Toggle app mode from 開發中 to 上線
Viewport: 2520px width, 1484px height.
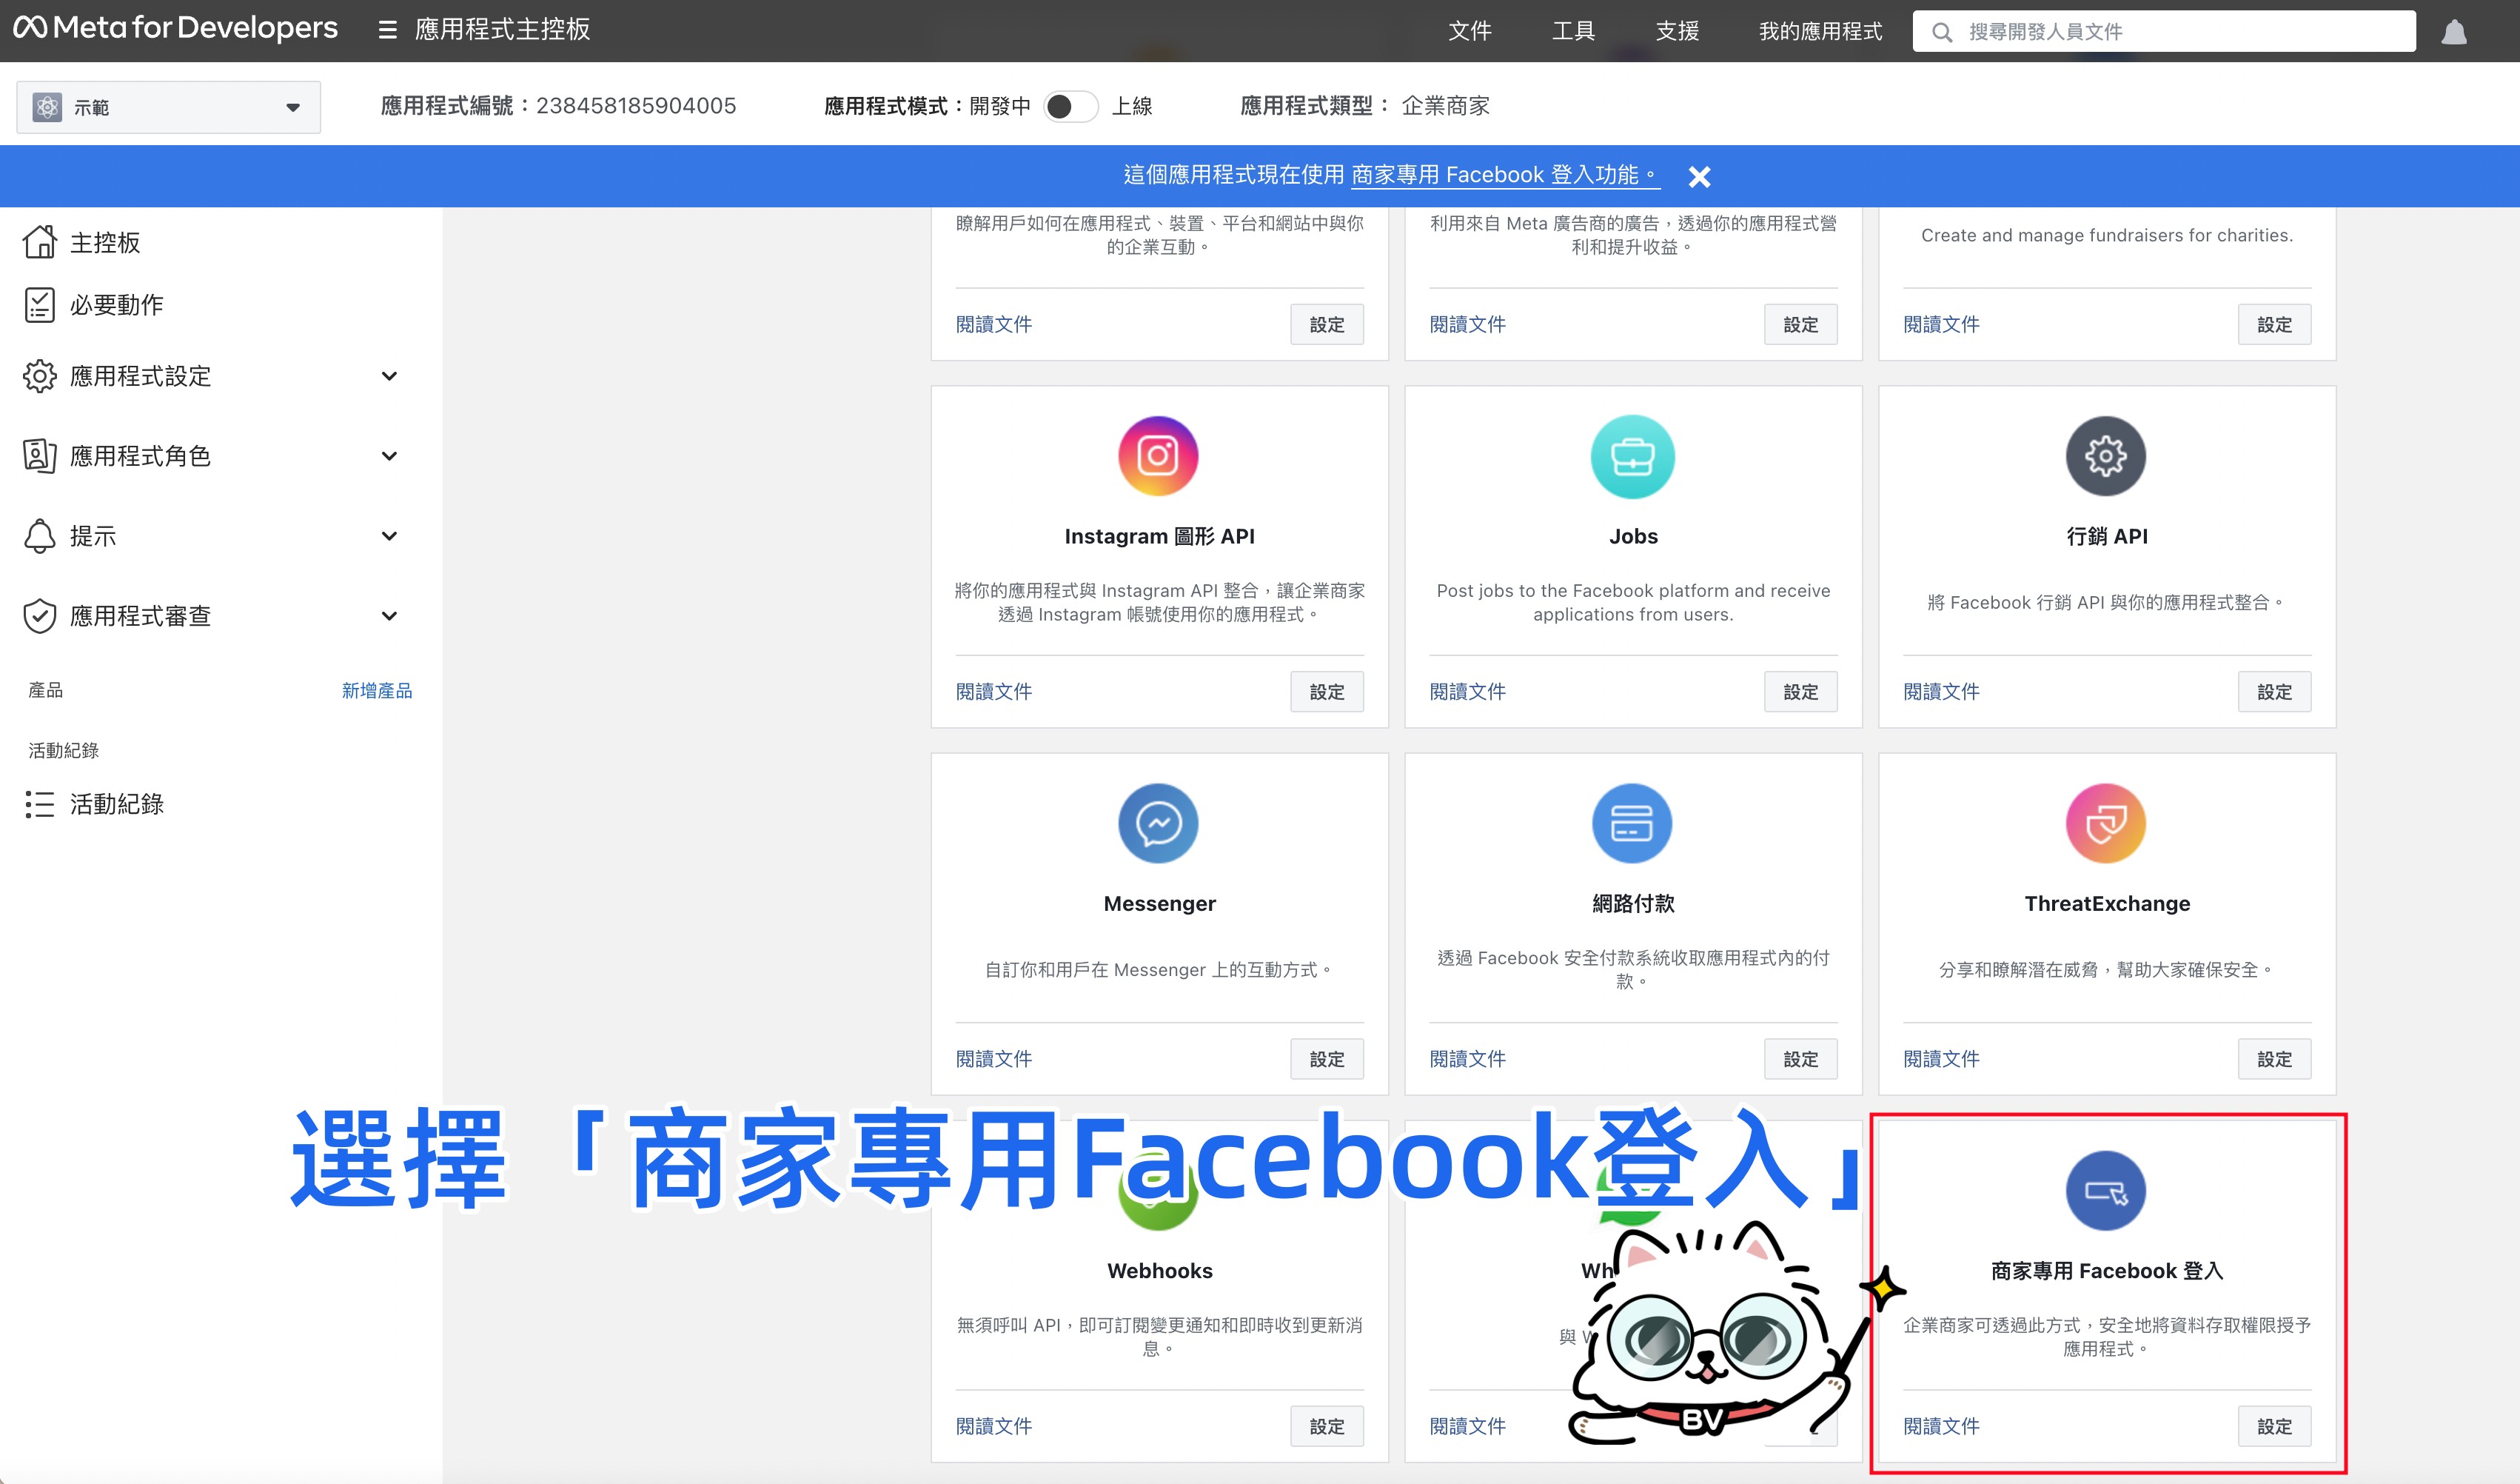click(1070, 106)
